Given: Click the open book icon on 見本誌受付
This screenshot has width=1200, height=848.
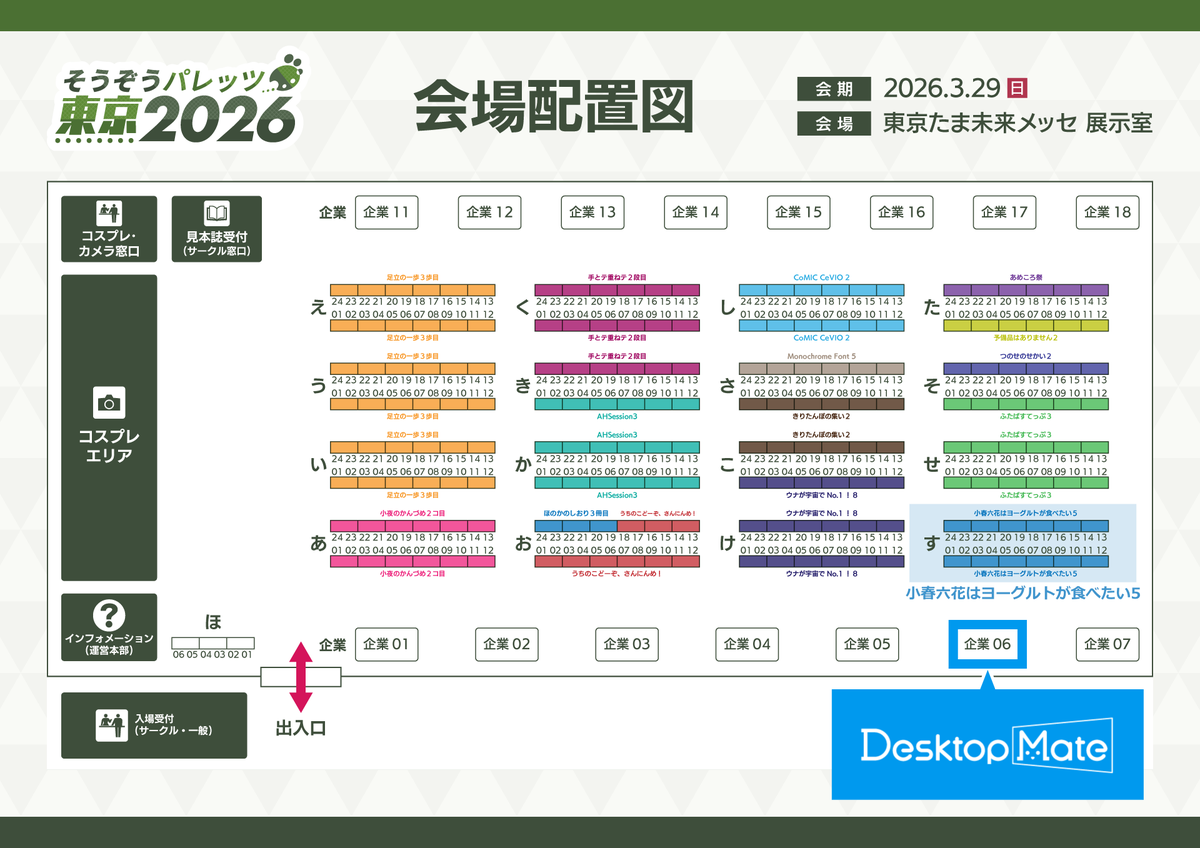Looking at the screenshot, I should [216, 210].
